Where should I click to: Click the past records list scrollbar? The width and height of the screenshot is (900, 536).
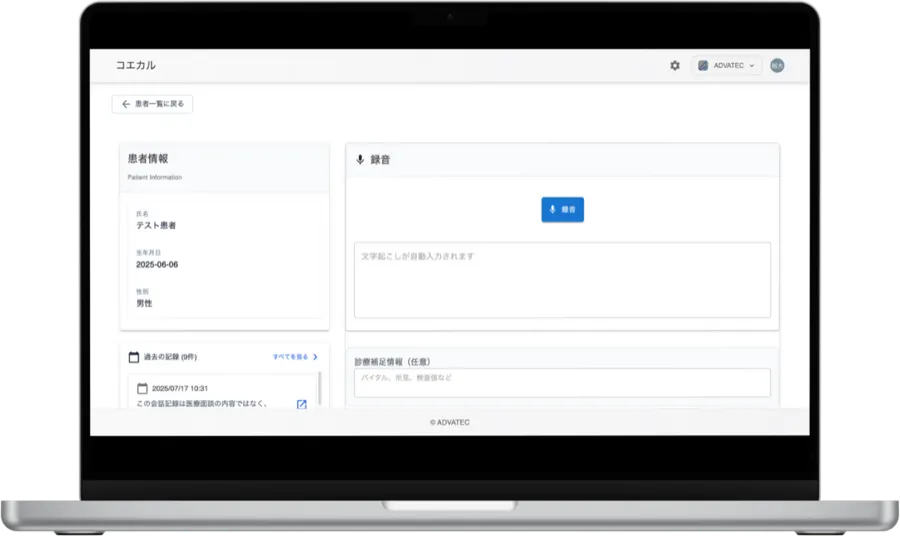click(320, 388)
